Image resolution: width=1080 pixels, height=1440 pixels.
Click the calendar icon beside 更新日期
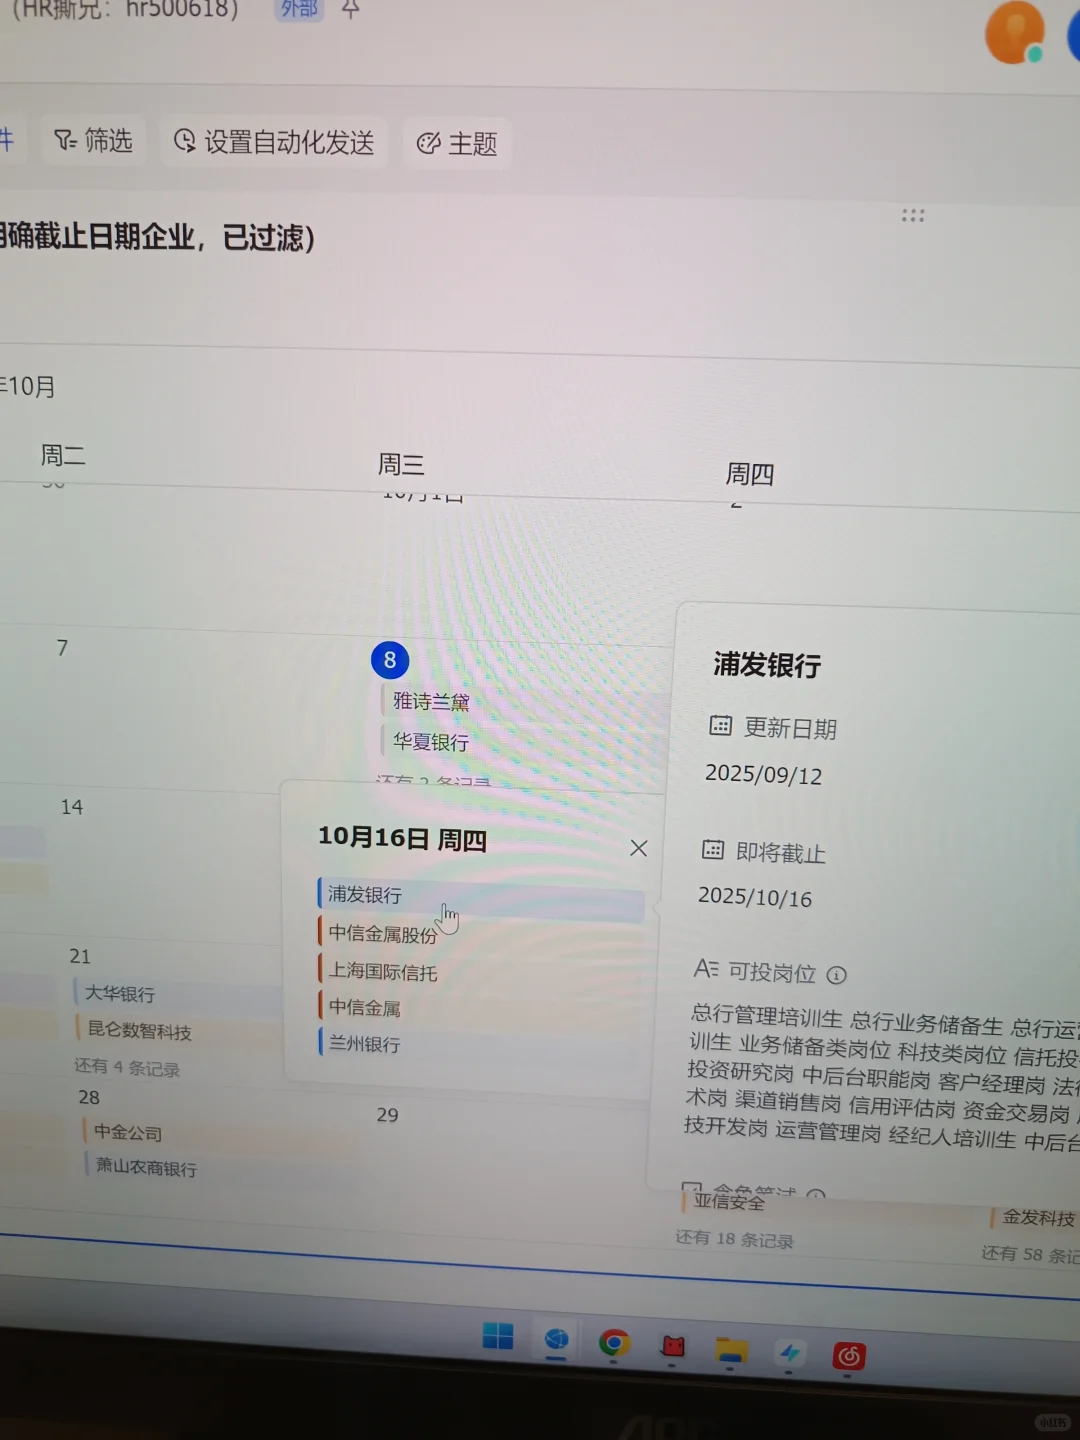tap(720, 725)
